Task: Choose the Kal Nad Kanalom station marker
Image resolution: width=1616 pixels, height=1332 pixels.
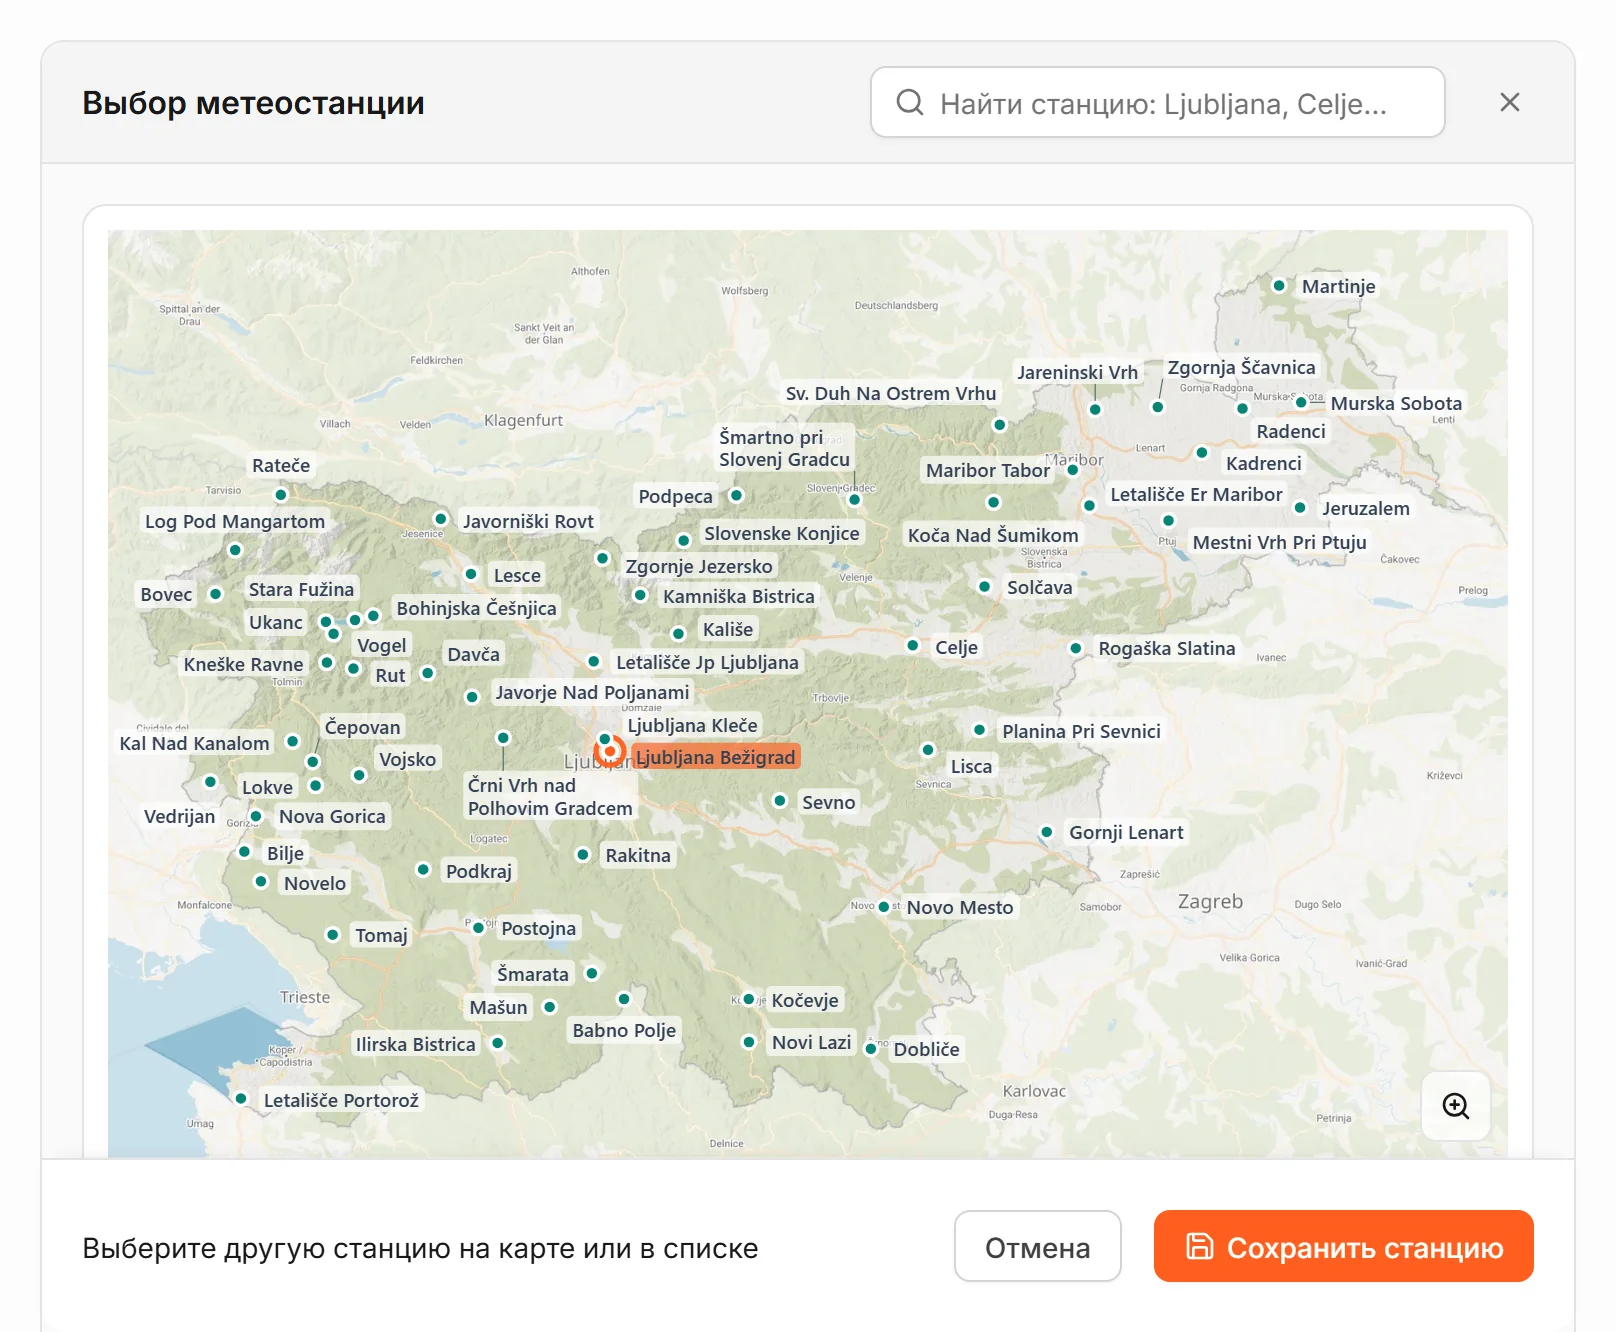Action: pyautogui.click(x=292, y=742)
